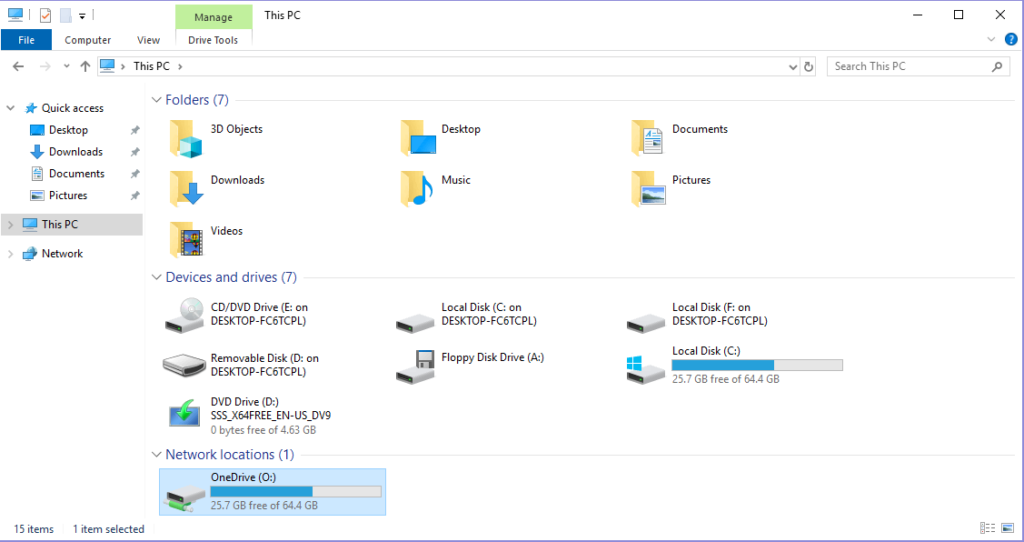The height and width of the screenshot is (542, 1024).
Task: Expand the Network tree node
Action: pyautogui.click(x=10, y=254)
